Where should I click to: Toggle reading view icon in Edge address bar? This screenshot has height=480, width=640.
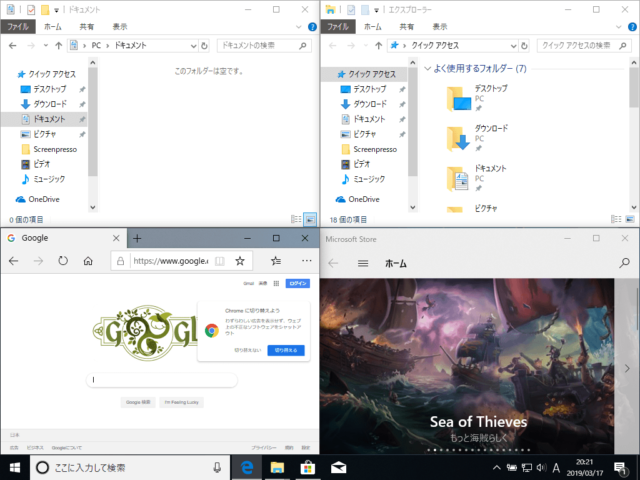(x=220, y=261)
